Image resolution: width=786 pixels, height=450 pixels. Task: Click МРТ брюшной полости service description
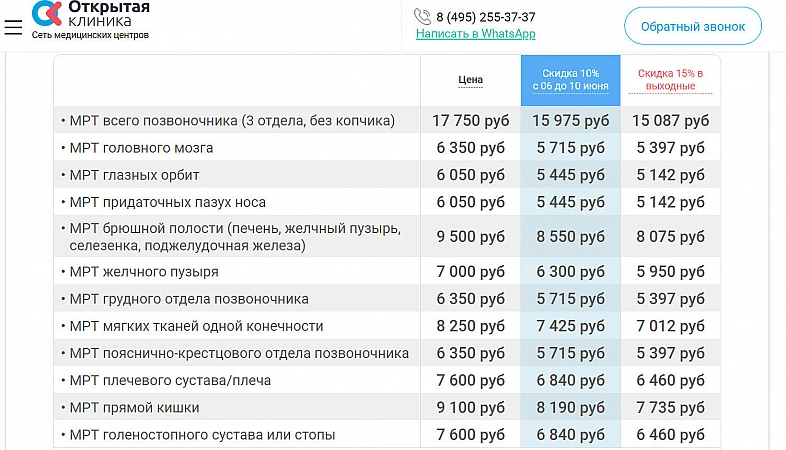[x=235, y=237]
